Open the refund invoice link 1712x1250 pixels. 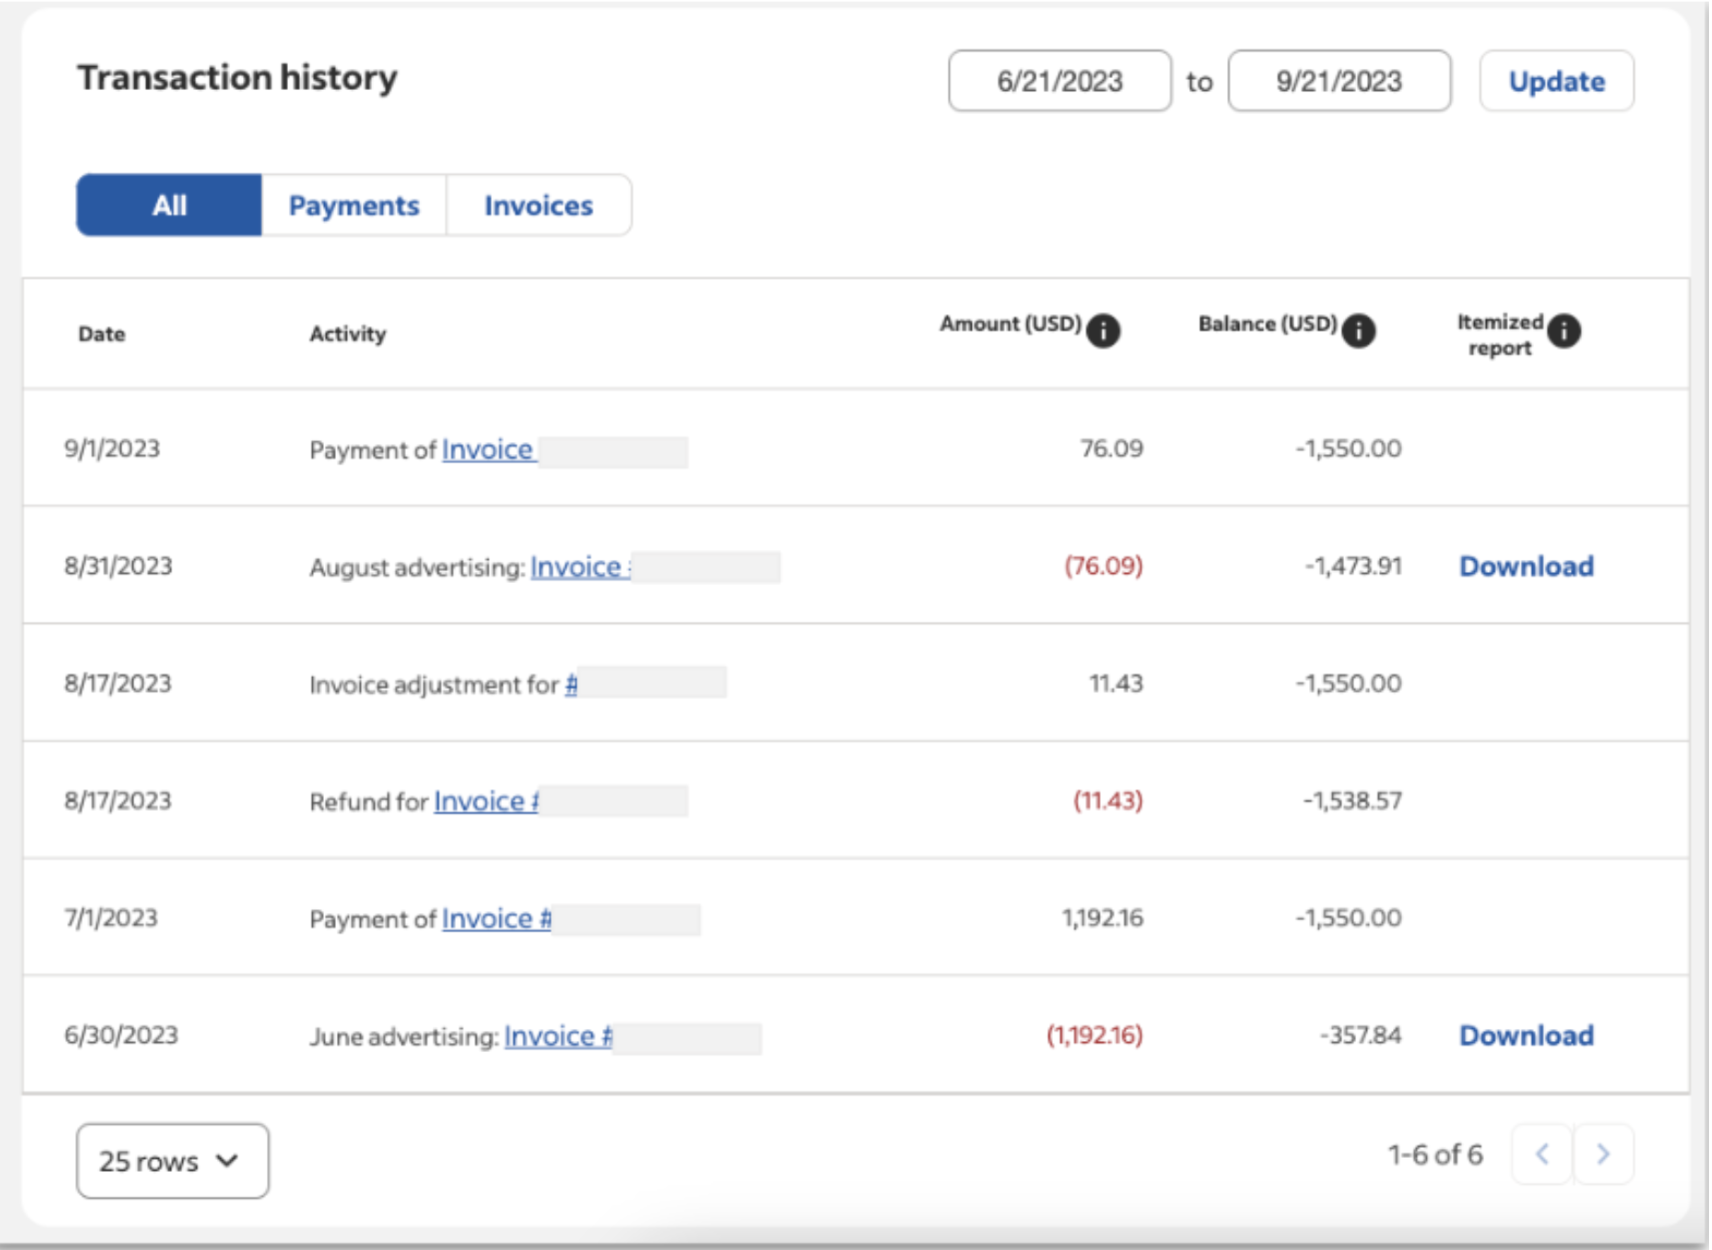pyautogui.click(x=487, y=801)
